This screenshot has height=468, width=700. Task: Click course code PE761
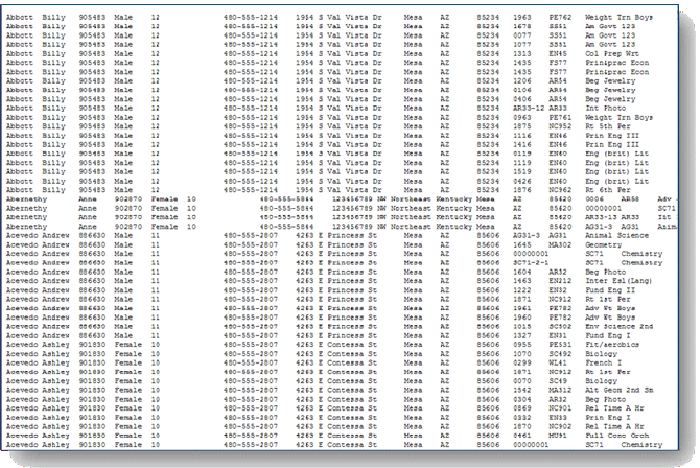point(560,117)
